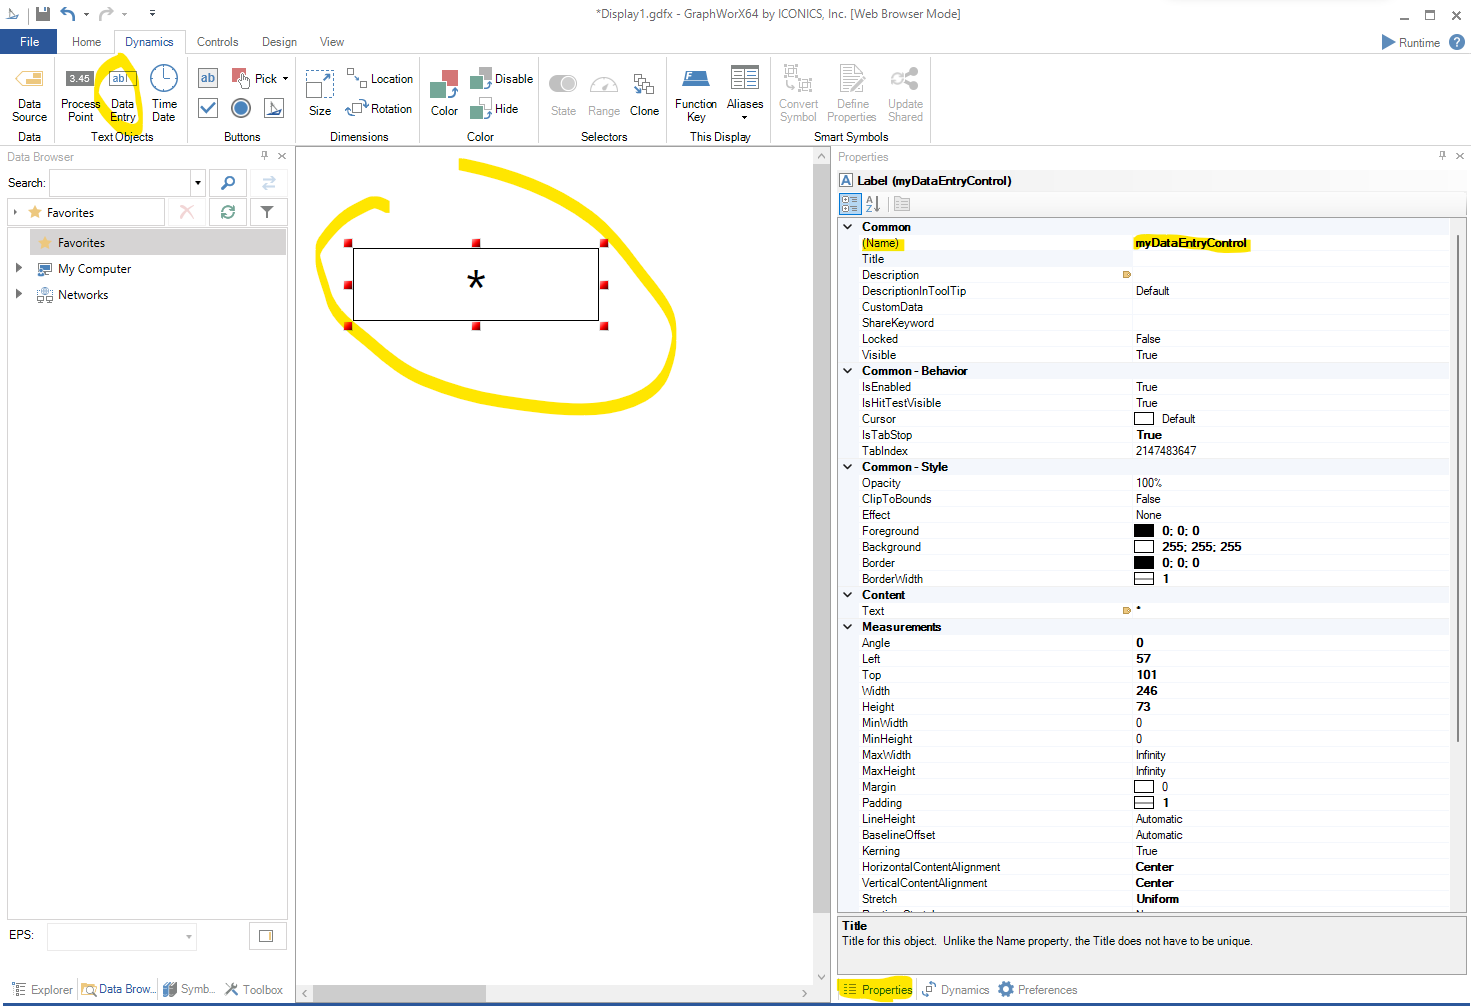Open the help question mark icon
The width and height of the screenshot is (1471, 1006).
(x=1457, y=42)
